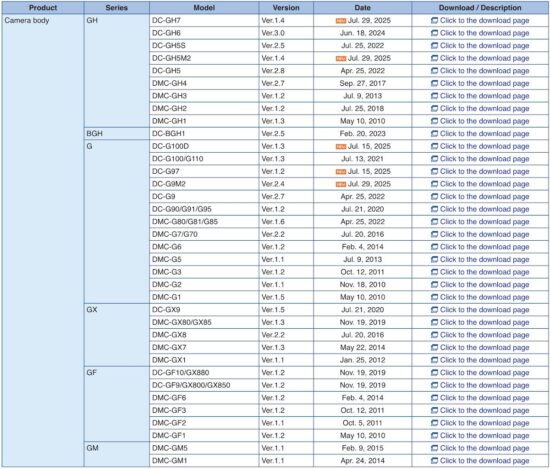
Task: Click the download page icon for DMC-GX8
Action: pyautogui.click(x=434, y=335)
